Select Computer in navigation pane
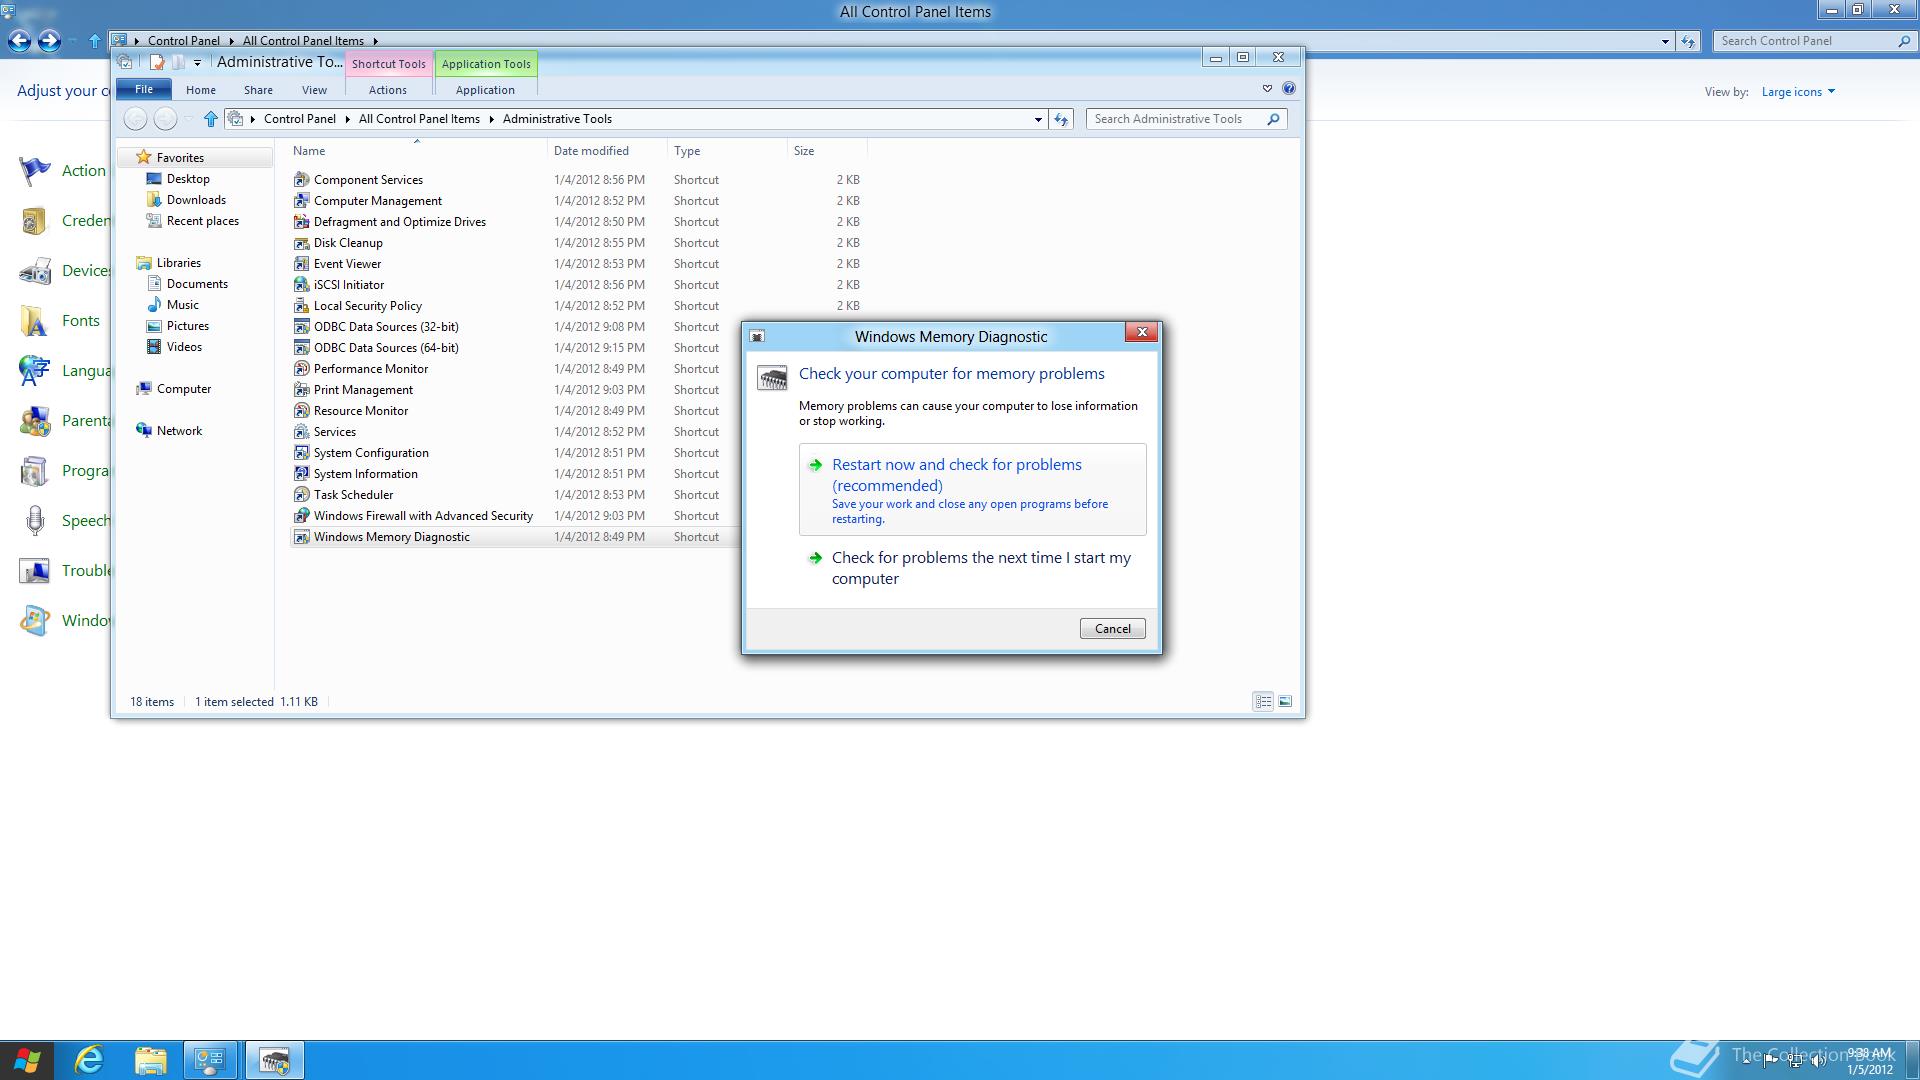 184,389
